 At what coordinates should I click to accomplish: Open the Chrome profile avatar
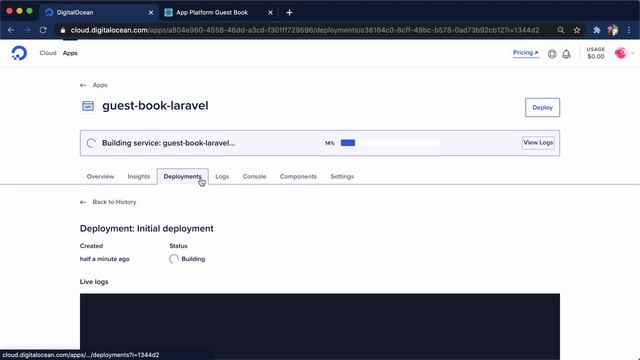(613, 30)
